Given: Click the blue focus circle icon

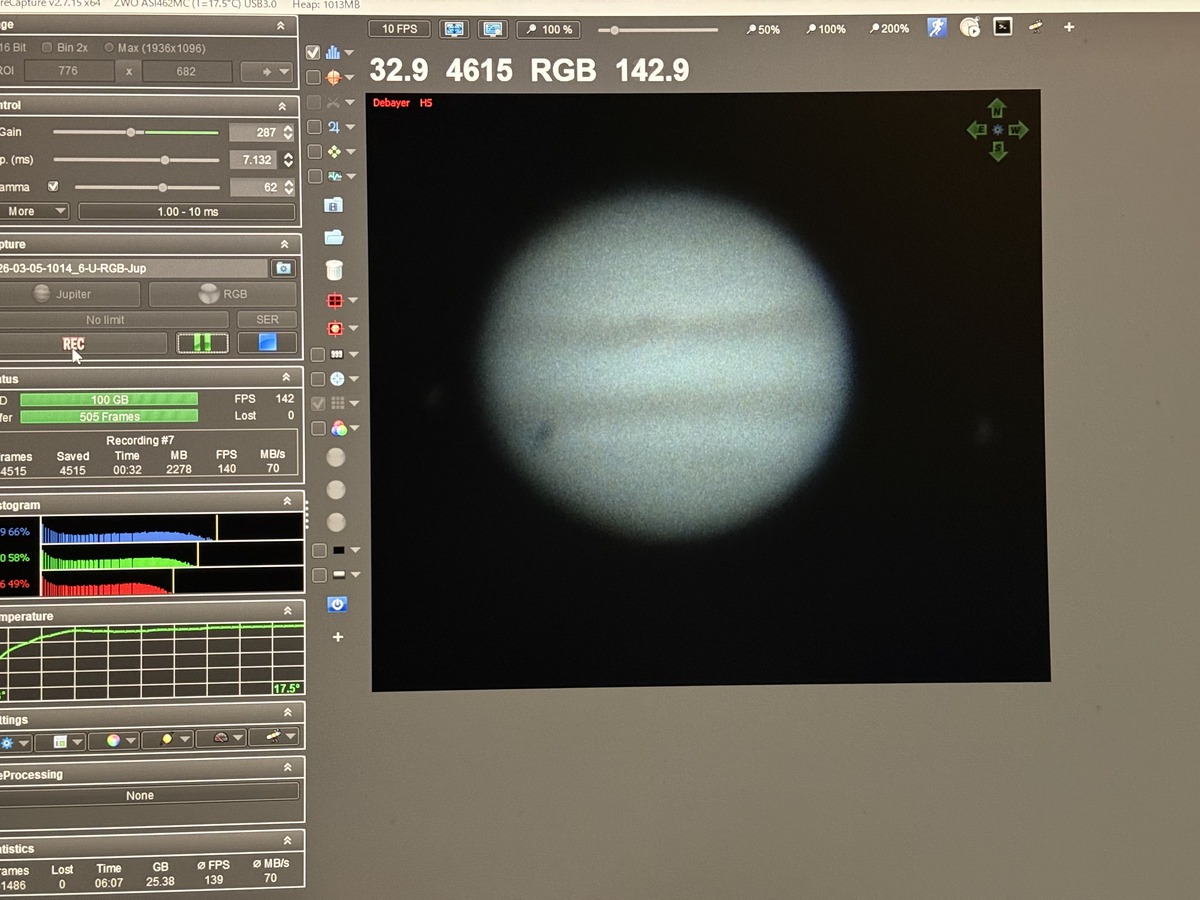Looking at the screenshot, I should click(337, 379).
